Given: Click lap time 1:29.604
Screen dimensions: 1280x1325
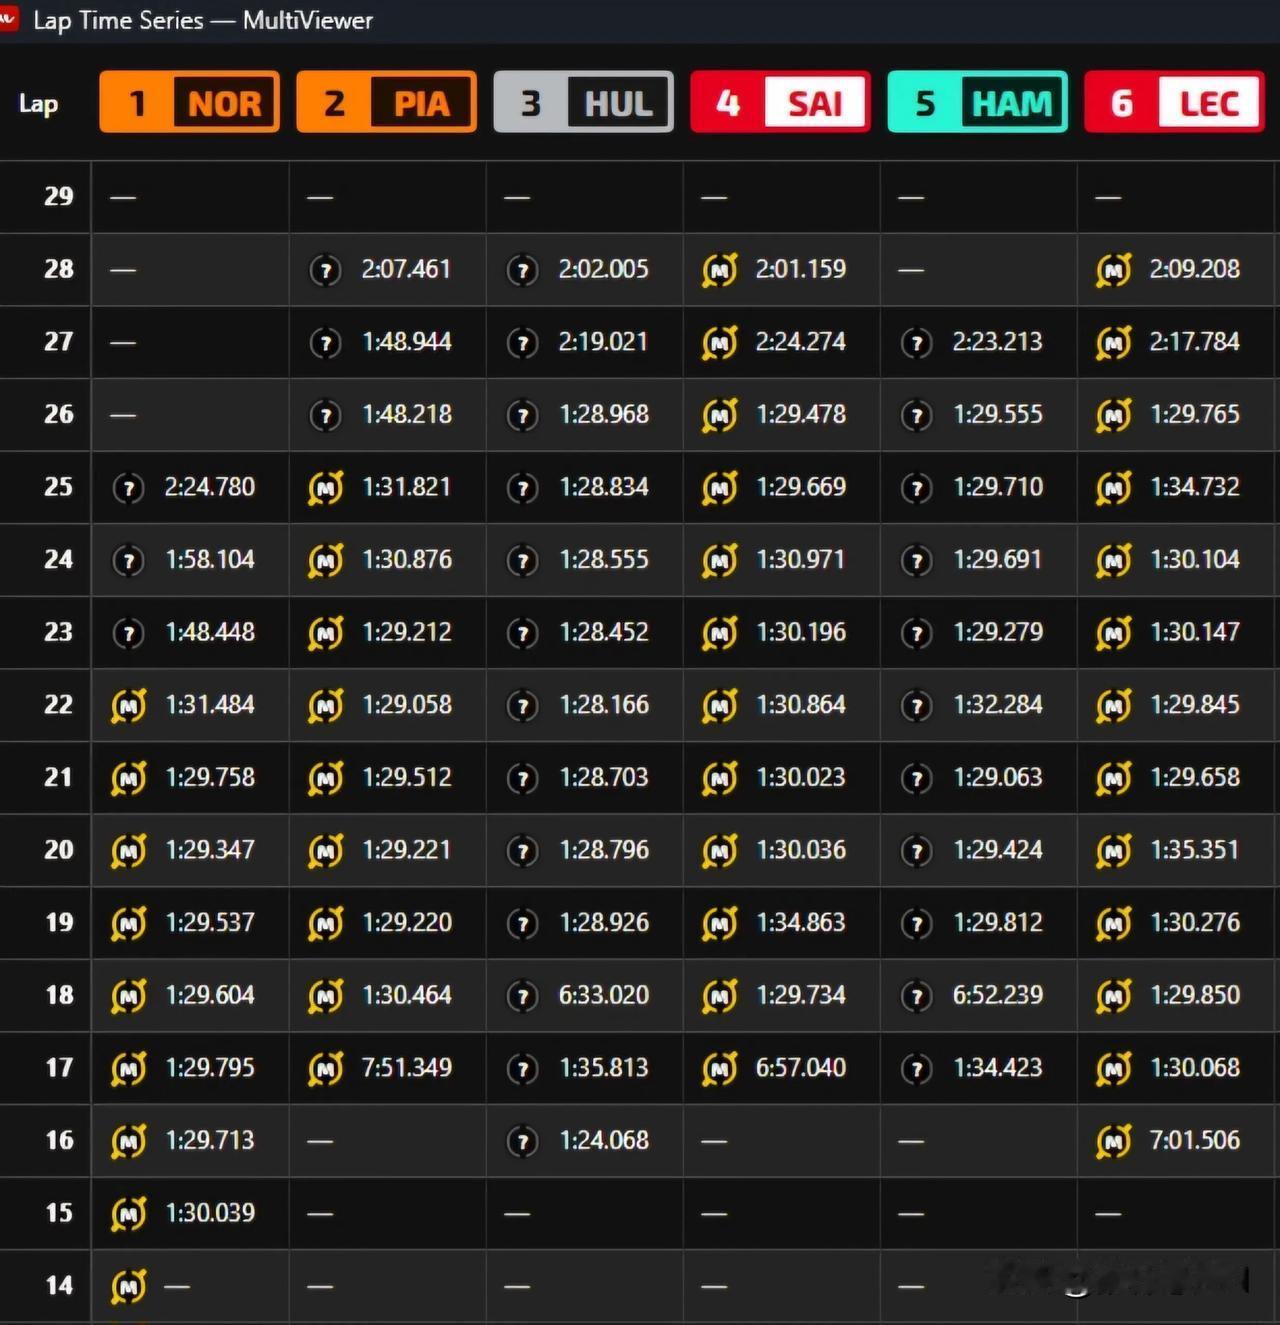Looking at the screenshot, I should (210, 995).
